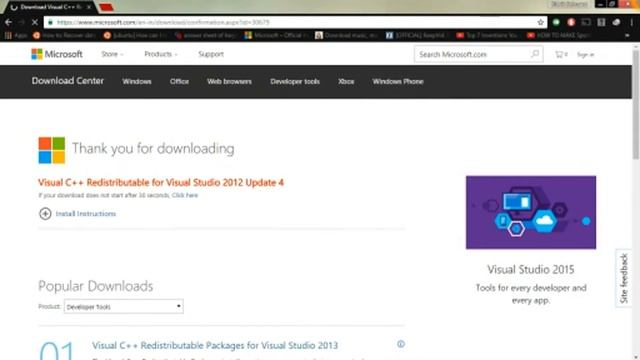Open Visual C++ Redistributable Packages for Visual Studio 2013
This screenshot has height=360, width=640.
pyautogui.click(x=215, y=345)
